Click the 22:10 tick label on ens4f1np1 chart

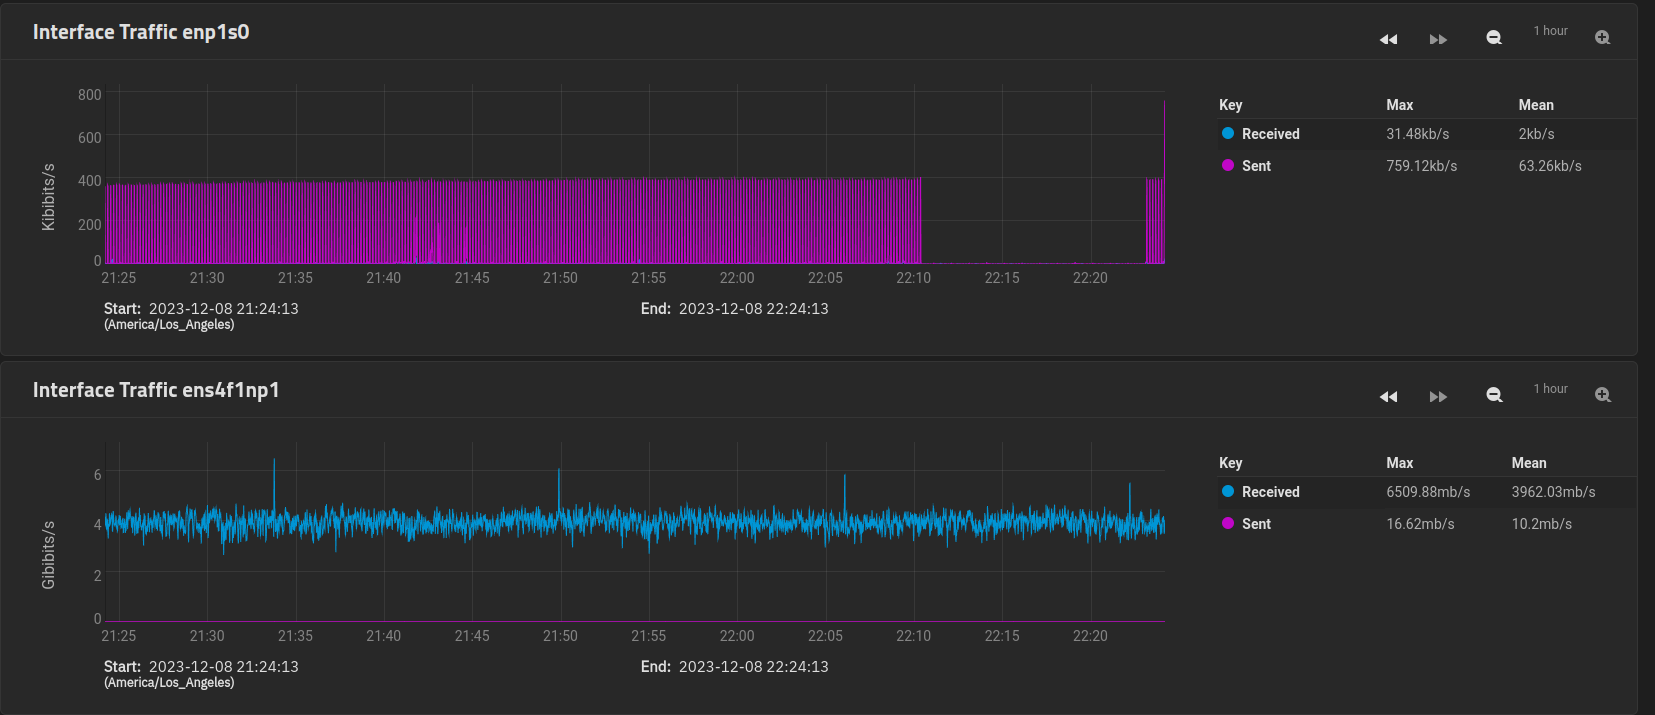point(913,636)
